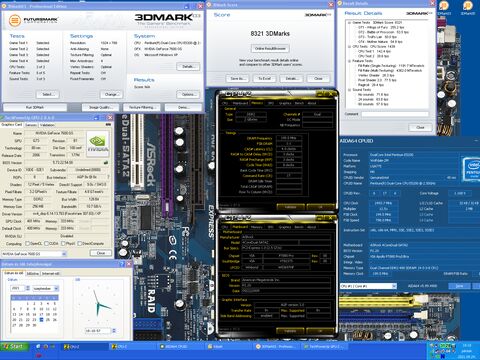Viewport: 480px width, 360px height.
Task: Click the Save button in AIDA64 CPUID
Action: coord(459,286)
